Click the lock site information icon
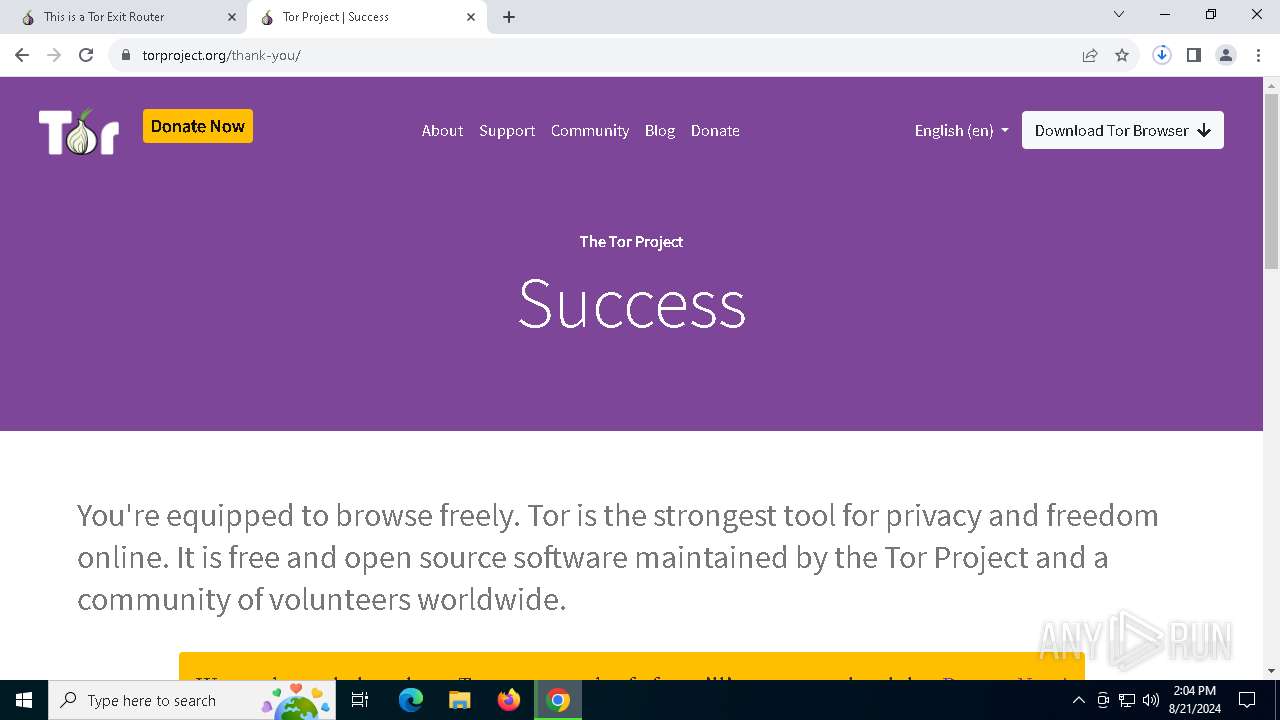This screenshot has width=1280, height=720. click(126, 55)
